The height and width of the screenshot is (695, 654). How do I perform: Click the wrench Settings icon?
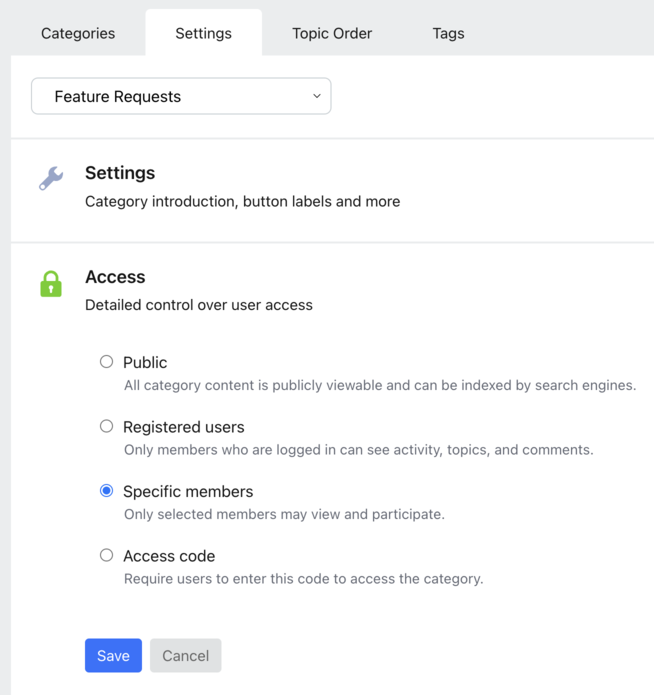(51, 178)
